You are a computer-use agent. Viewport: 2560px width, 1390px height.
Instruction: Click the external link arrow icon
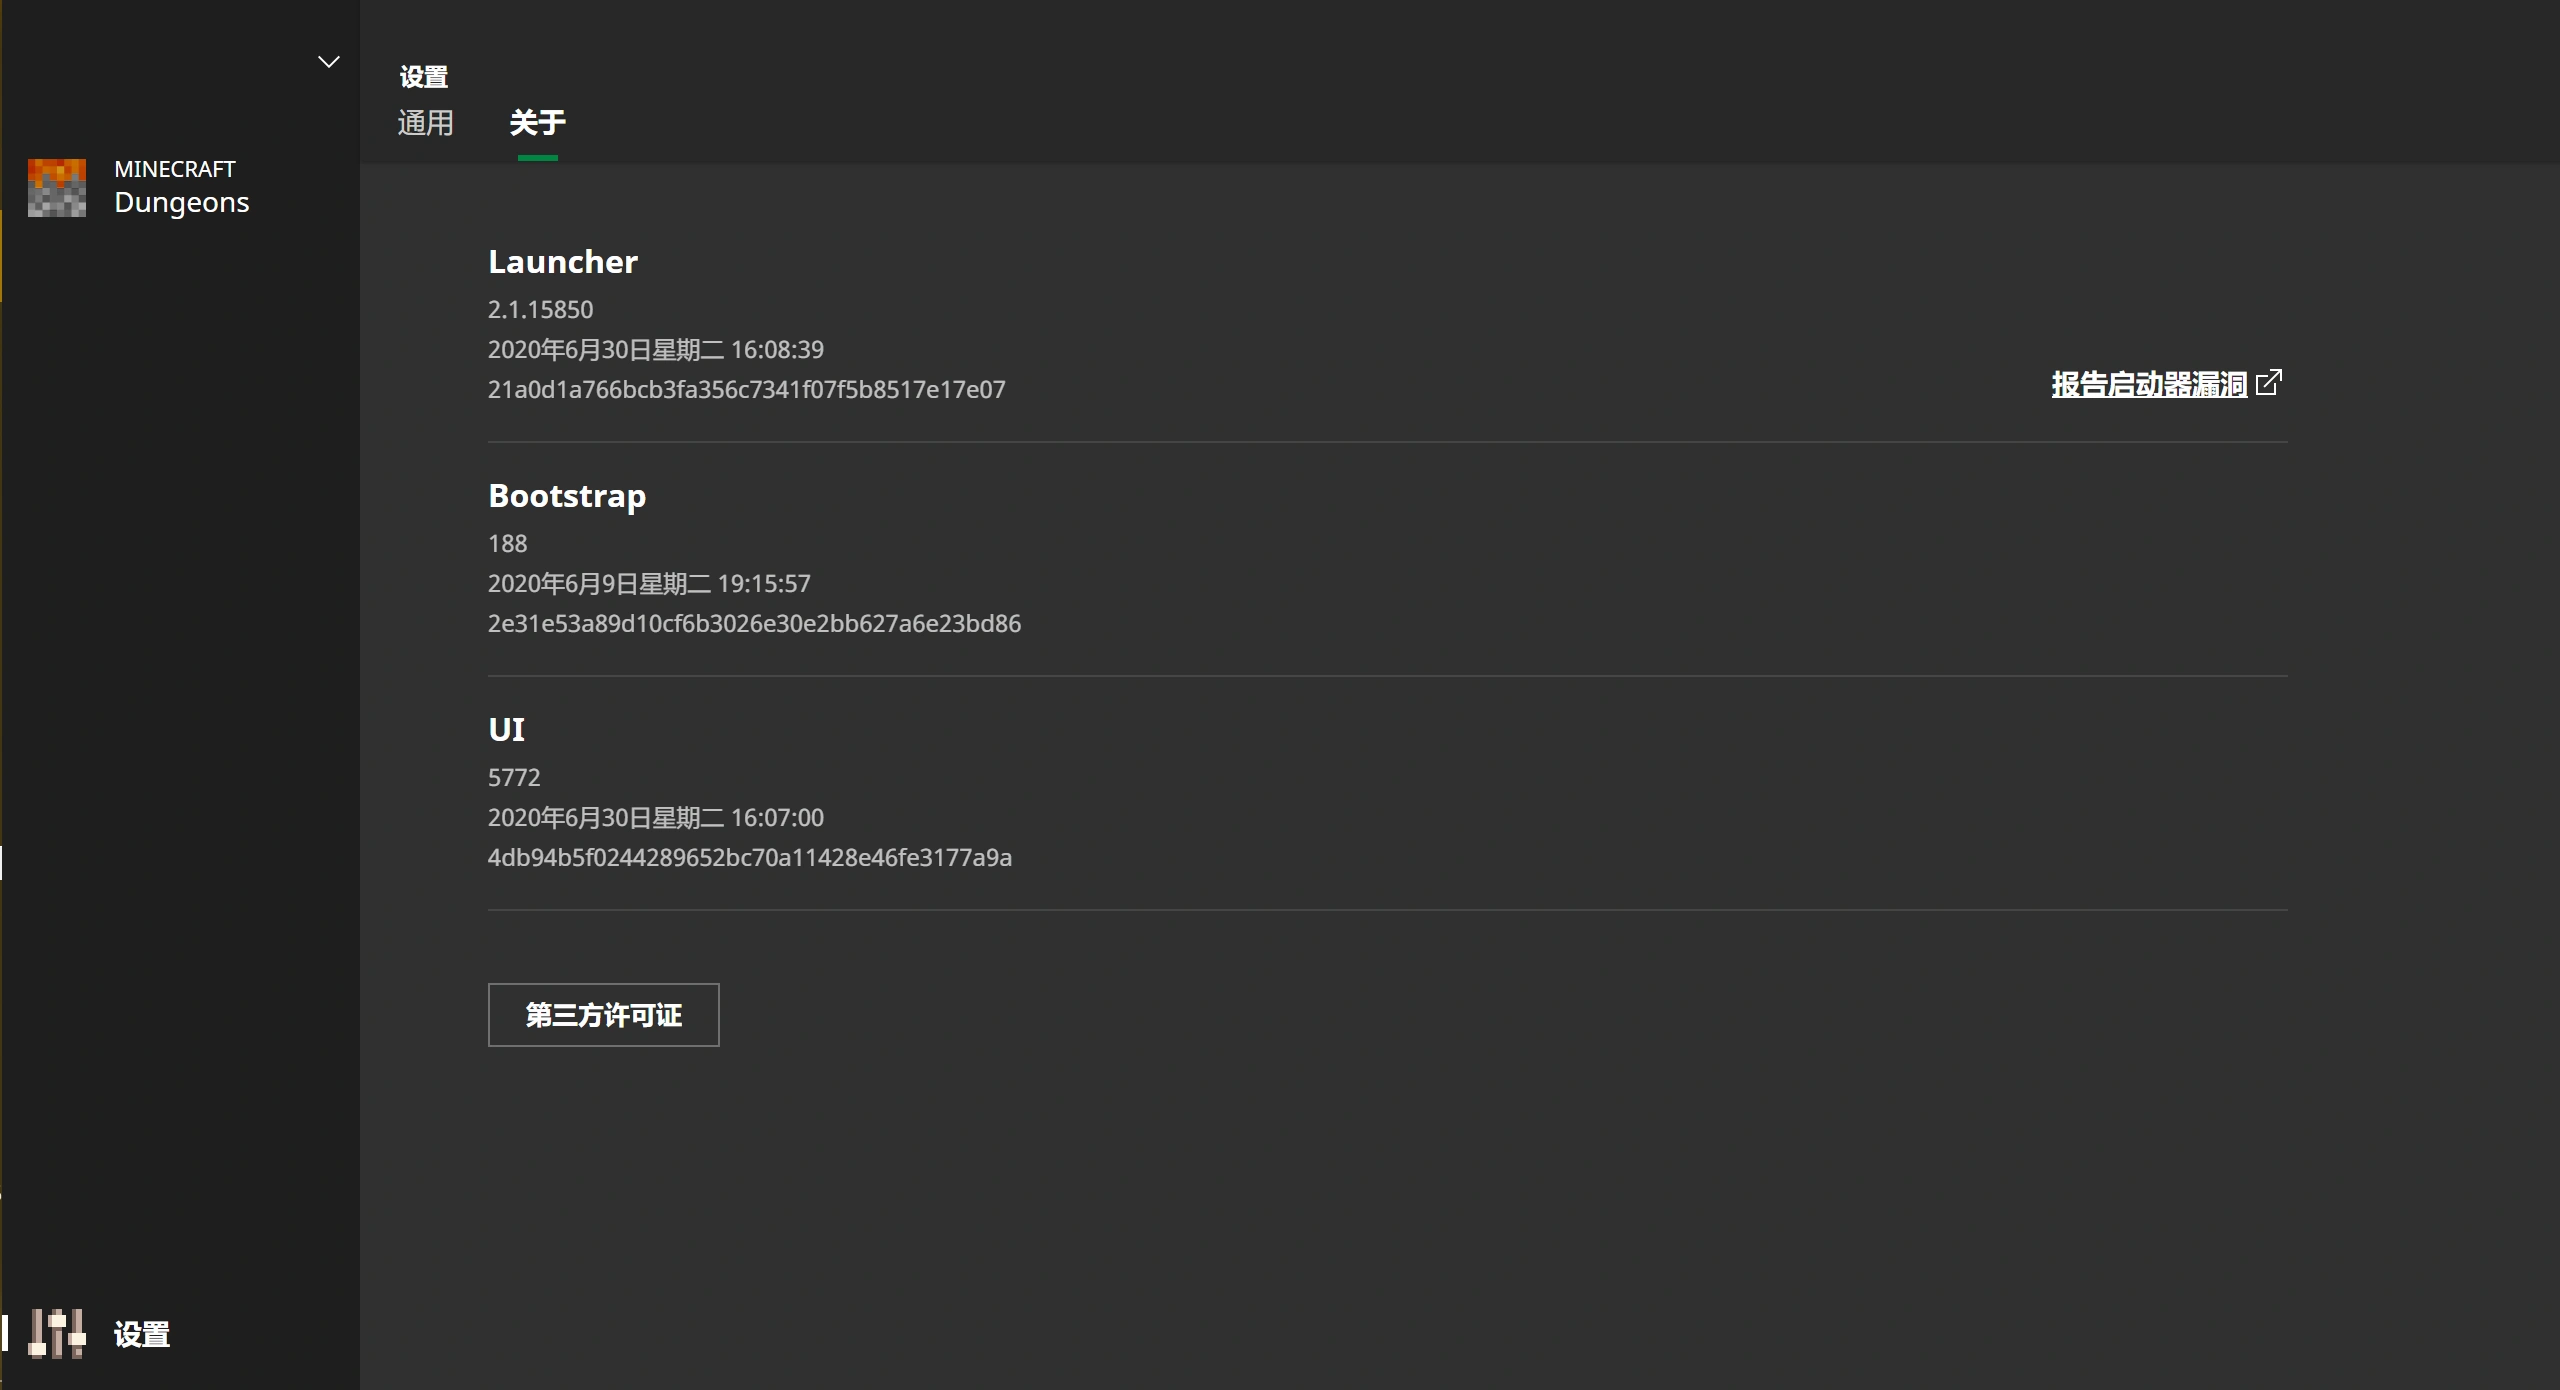click(x=2269, y=382)
